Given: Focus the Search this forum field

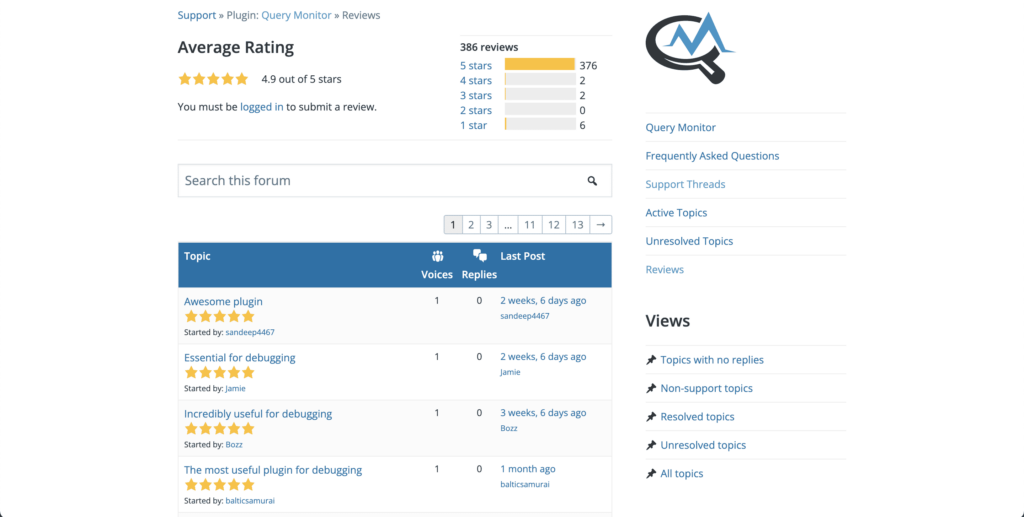Looking at the screenshot, I should [x=380, y=181].
